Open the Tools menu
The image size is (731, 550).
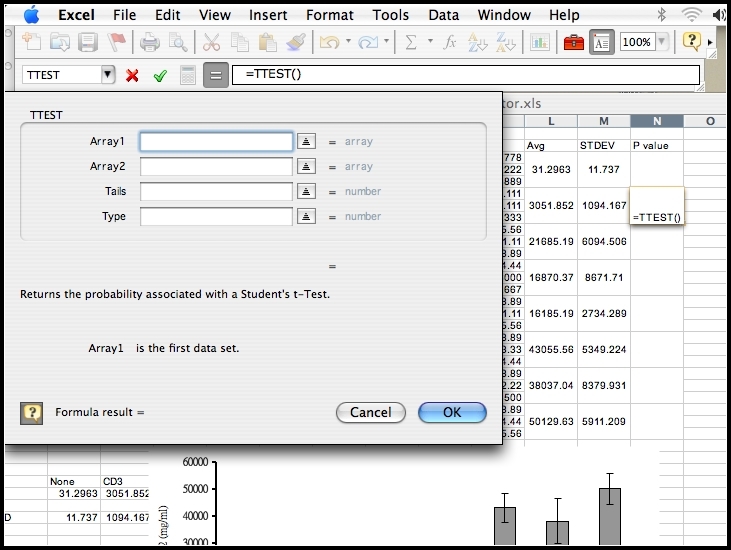[390, 15]
